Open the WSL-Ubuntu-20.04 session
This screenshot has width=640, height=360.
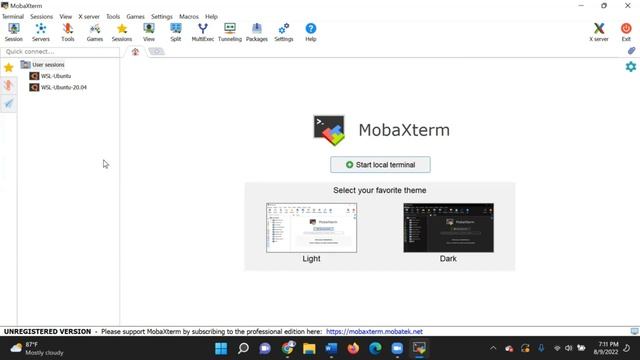coord(58,87)
